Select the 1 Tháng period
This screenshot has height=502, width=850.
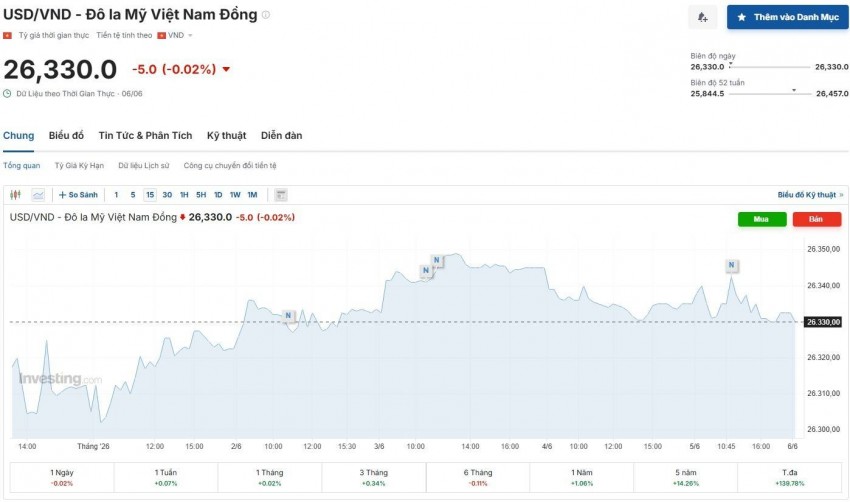pos(269,477)
